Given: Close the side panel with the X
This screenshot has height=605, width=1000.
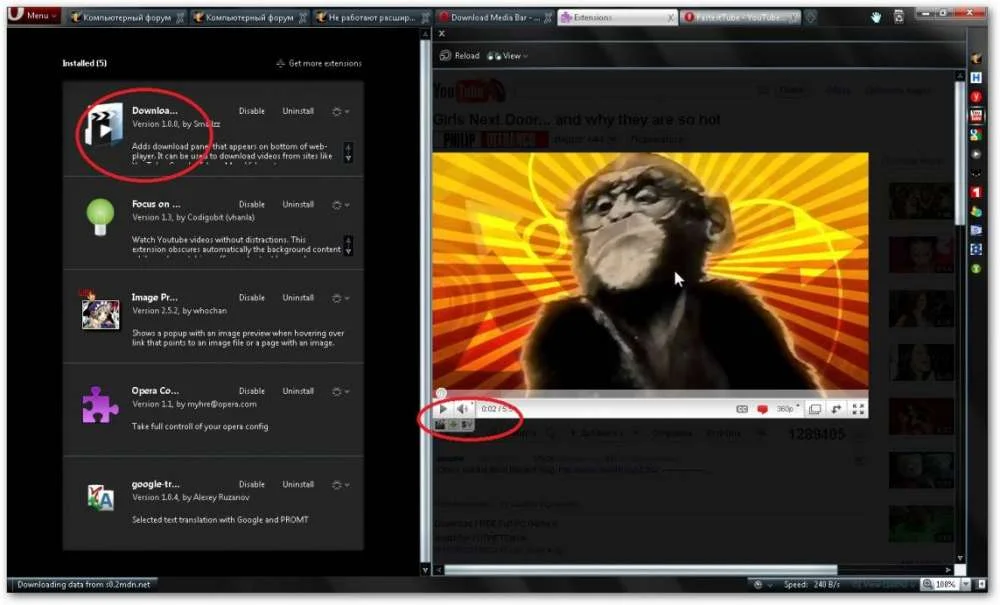Looking at the screenshot, I should tap(441, 34).
